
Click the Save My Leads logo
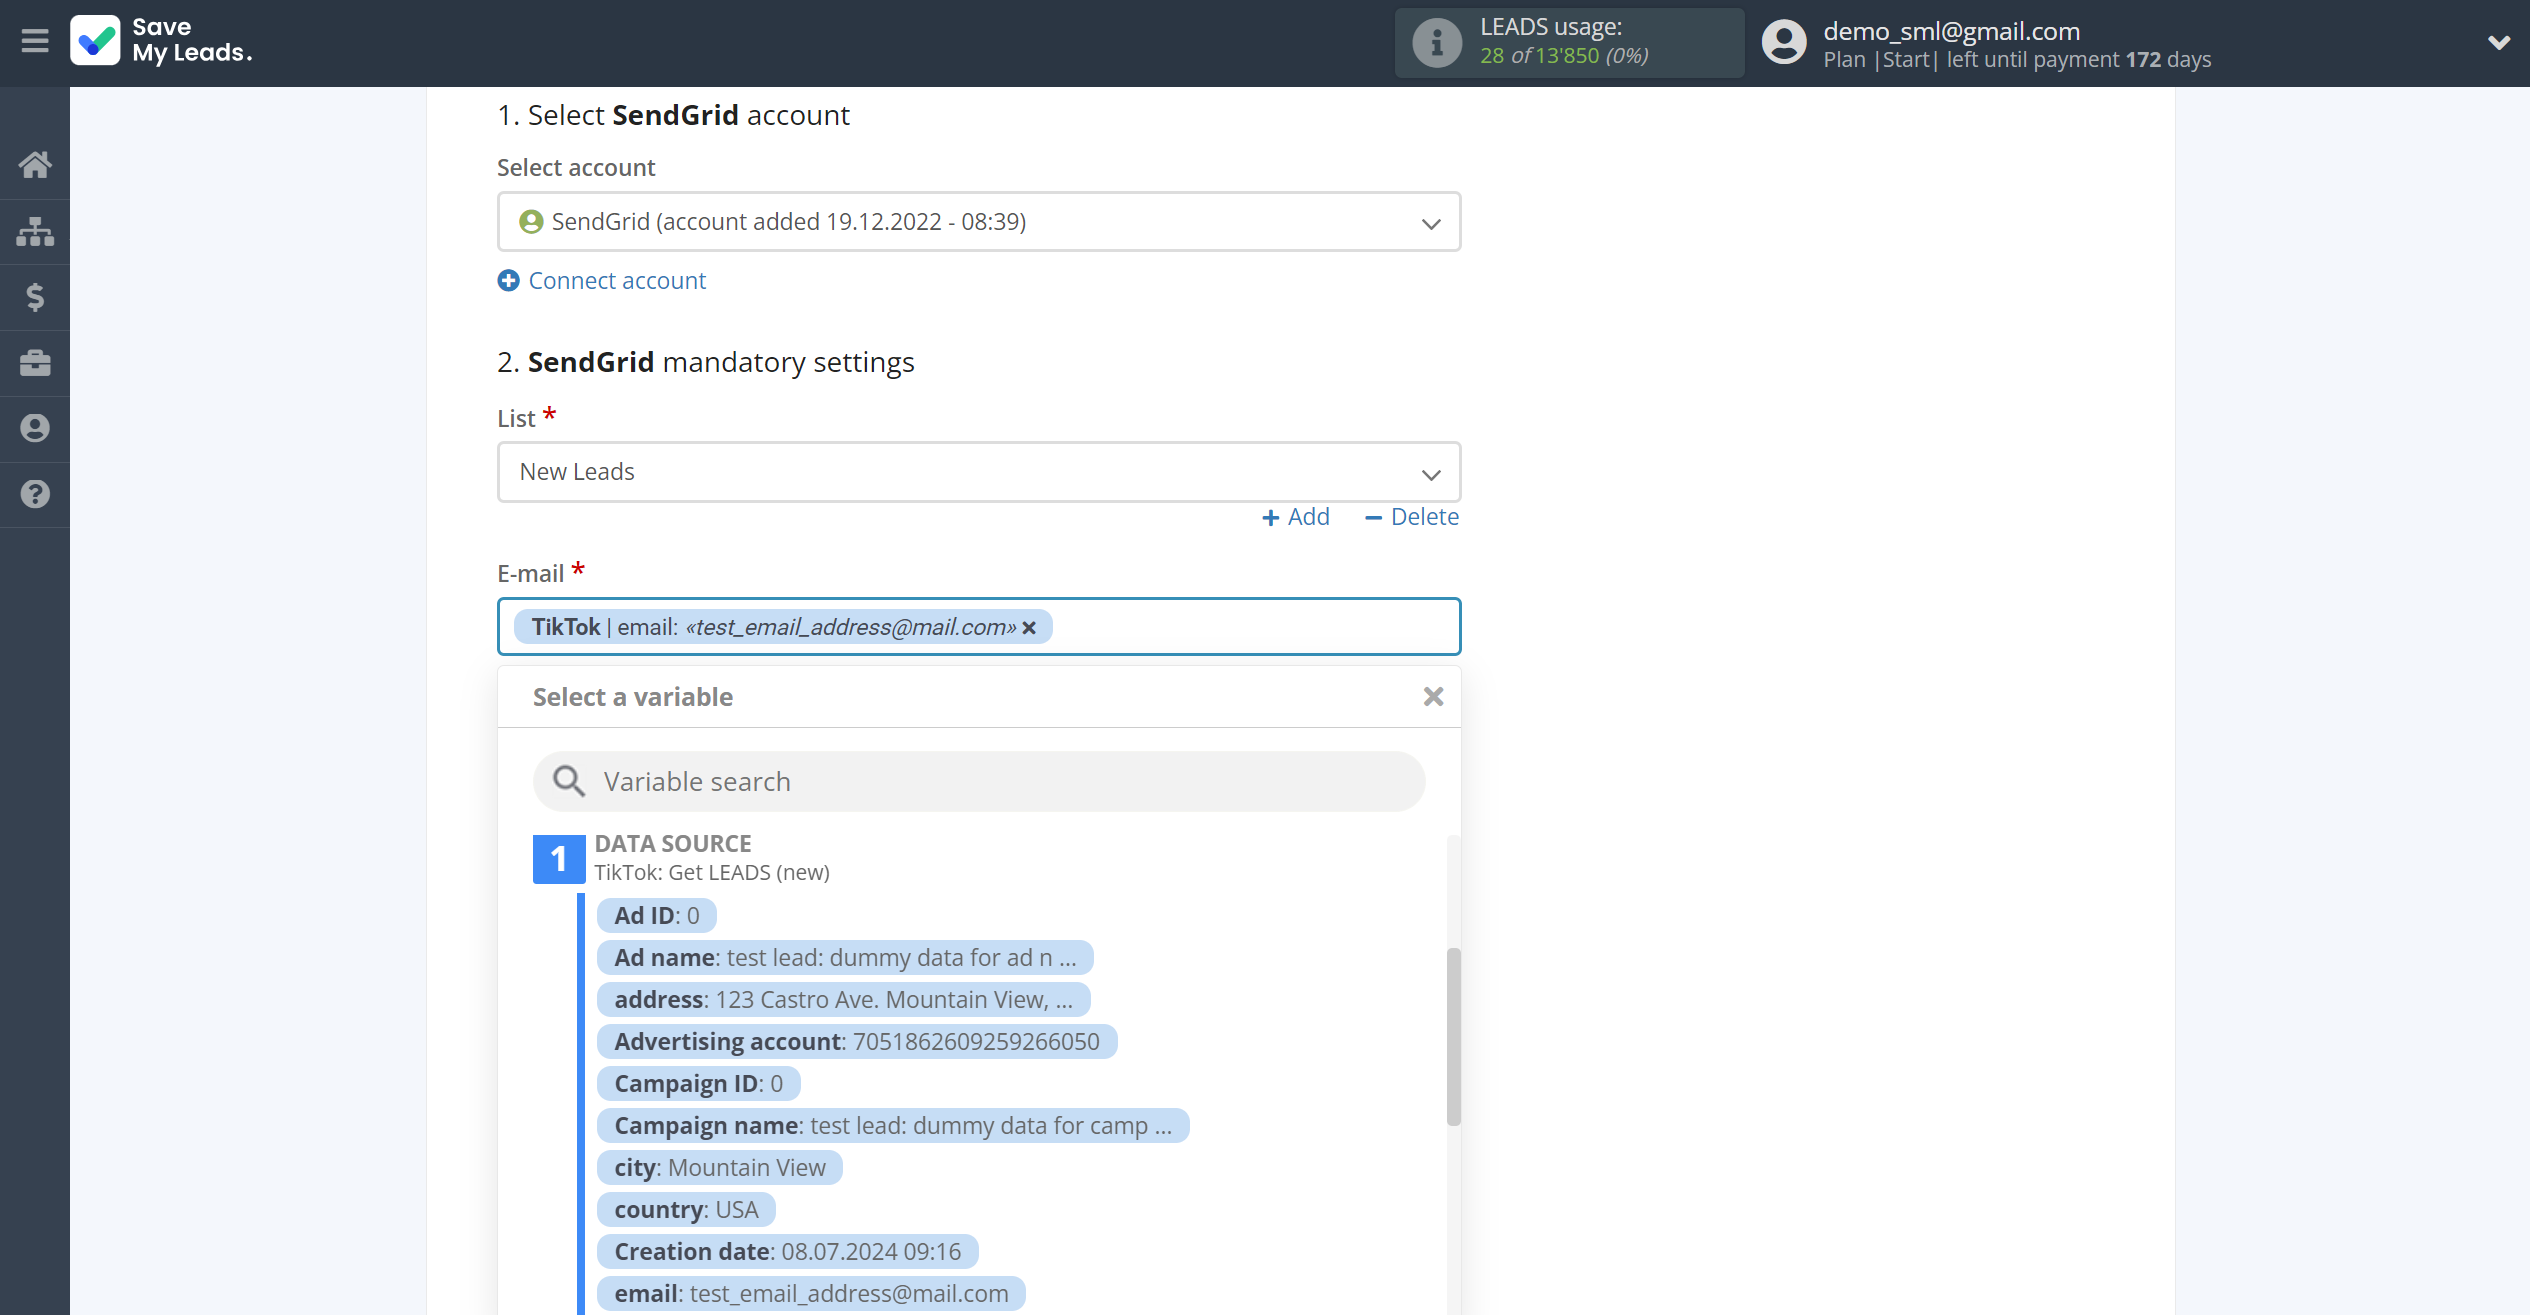click(162, 41)
